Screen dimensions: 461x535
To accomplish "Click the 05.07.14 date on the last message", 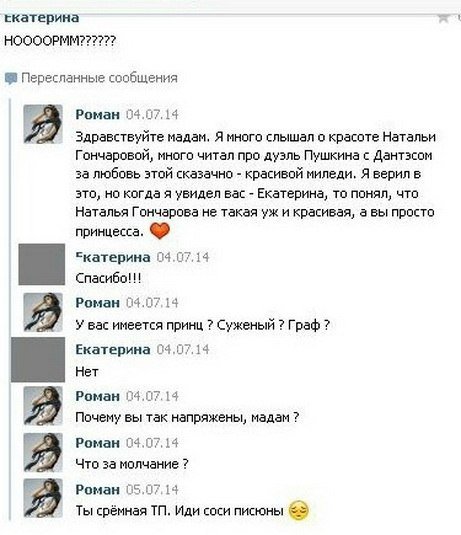I will tap(152, 490).
